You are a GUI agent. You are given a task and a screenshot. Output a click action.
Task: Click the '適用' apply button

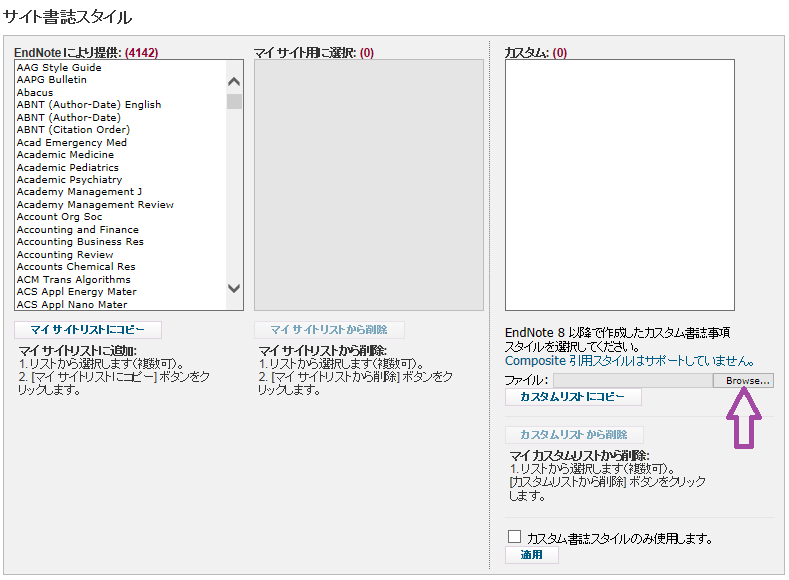point(532,555)
